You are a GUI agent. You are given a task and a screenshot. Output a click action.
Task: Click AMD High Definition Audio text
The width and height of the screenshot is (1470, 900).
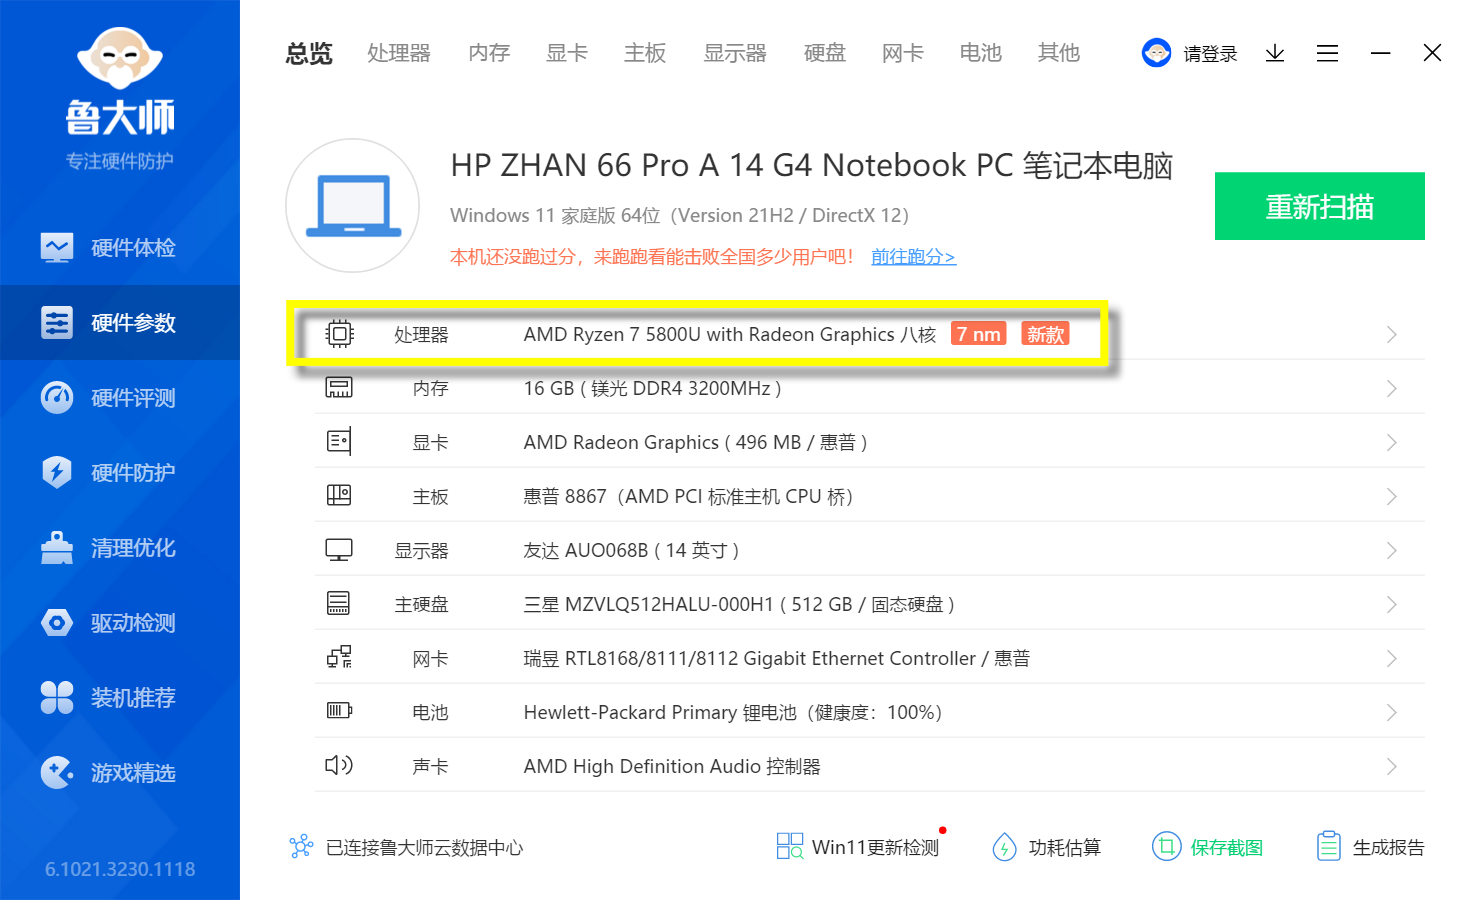pyautogui.click(x=672, y=766)
